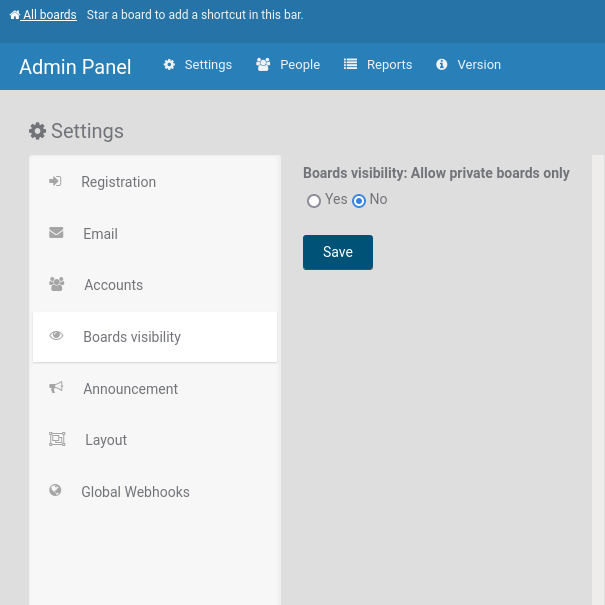The height and width of the screenshot is (605, 605).
Task: Follow the All boards link
Action: tap(50, 15)
